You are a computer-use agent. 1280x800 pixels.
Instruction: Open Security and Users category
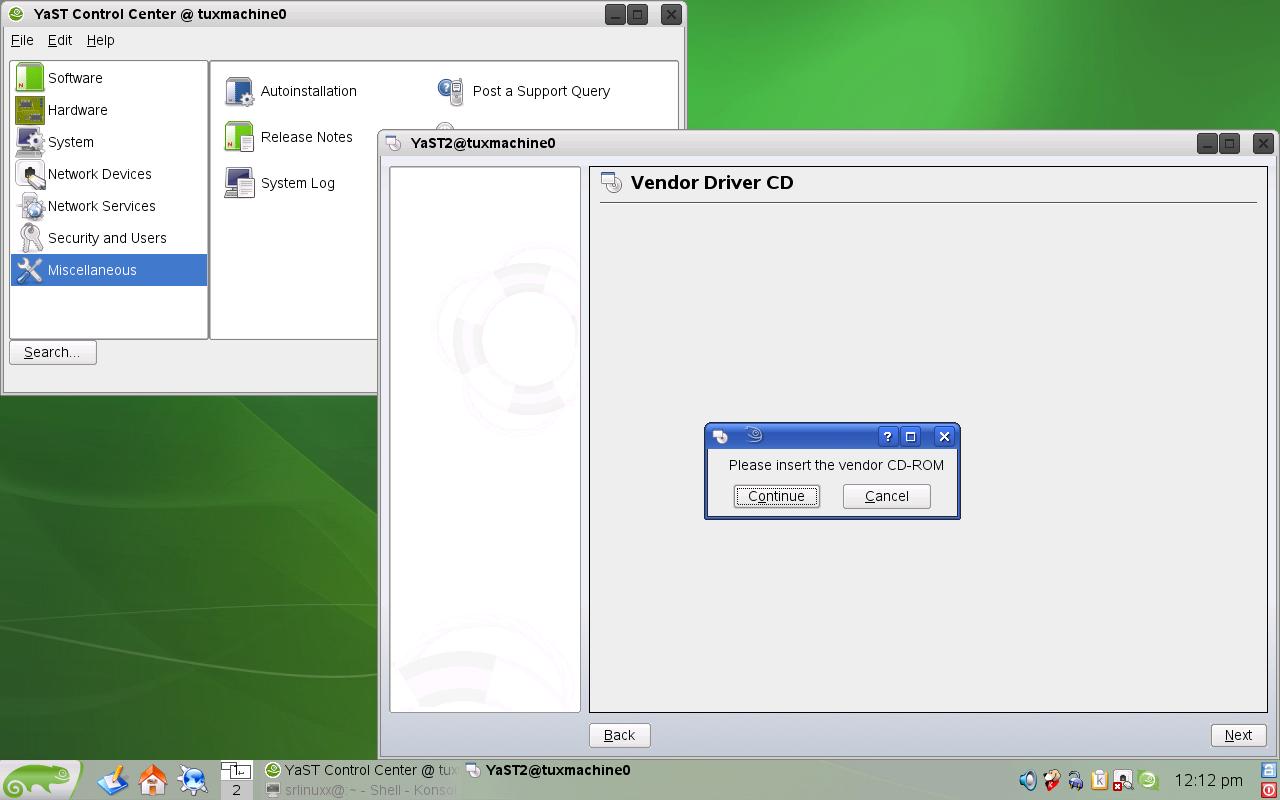pyautogui.click(x=109, y=238)
